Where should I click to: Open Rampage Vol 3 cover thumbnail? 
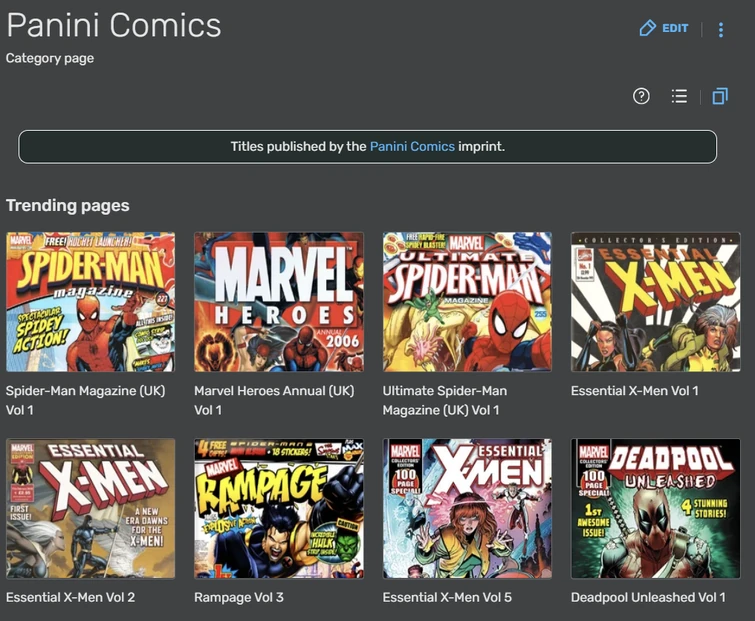[x=279, y=508]
